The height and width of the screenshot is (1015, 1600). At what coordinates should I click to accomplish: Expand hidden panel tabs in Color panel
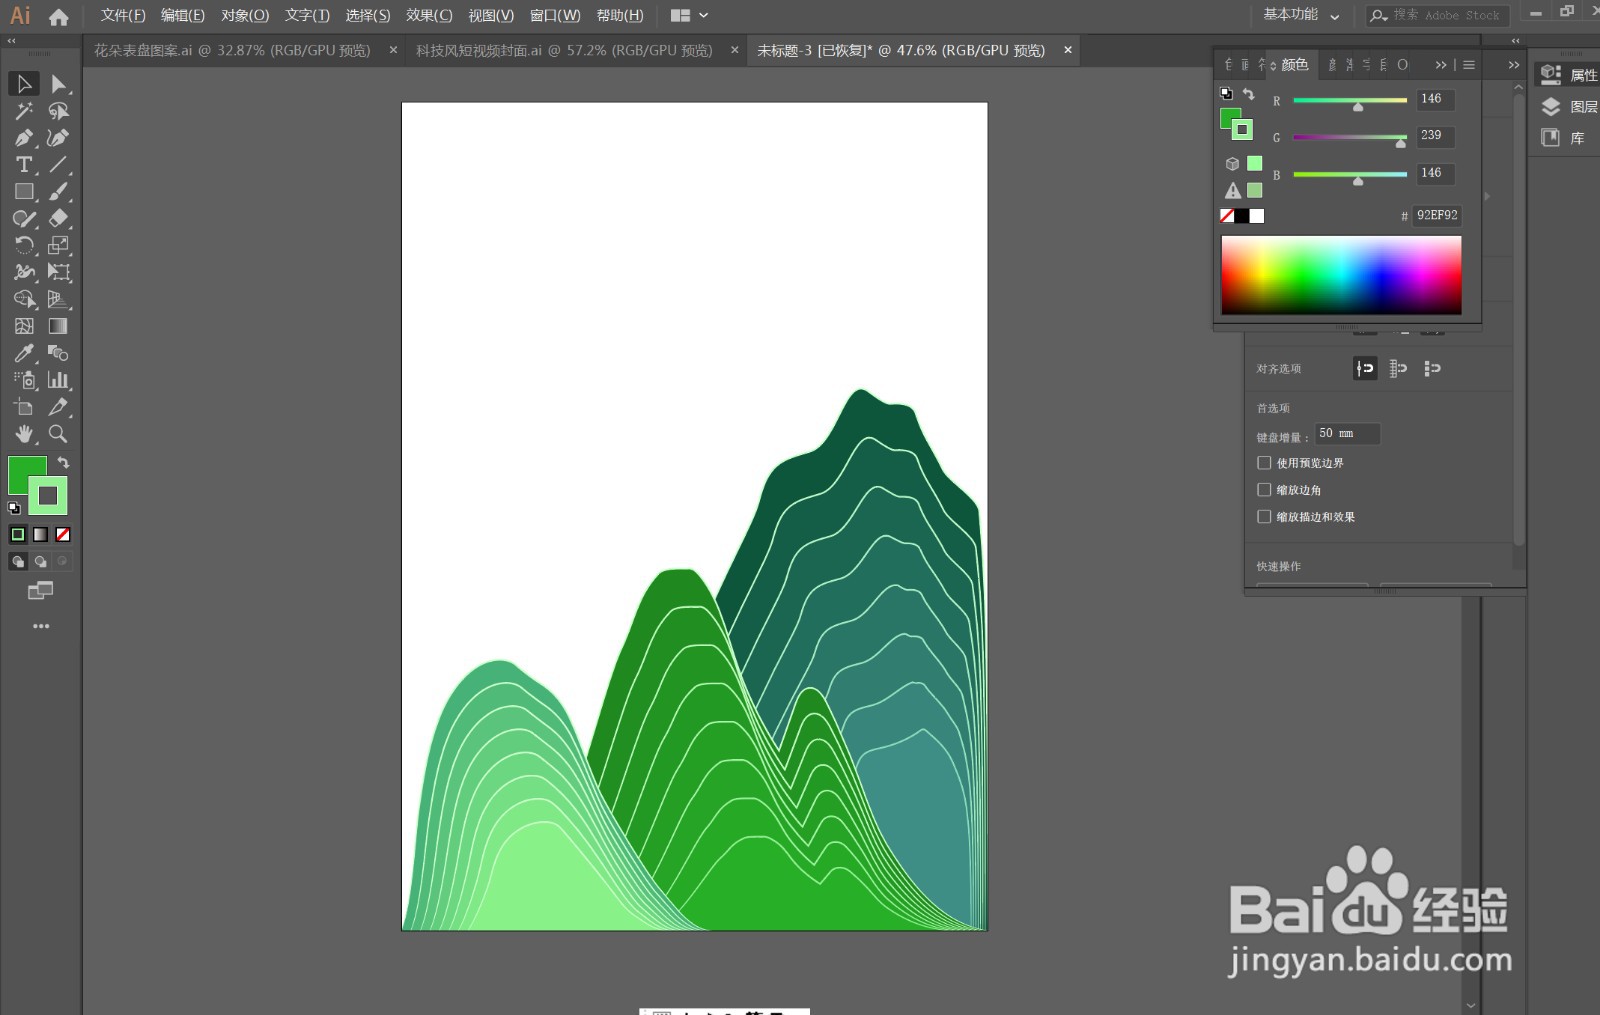click(x=1441, y=65)
